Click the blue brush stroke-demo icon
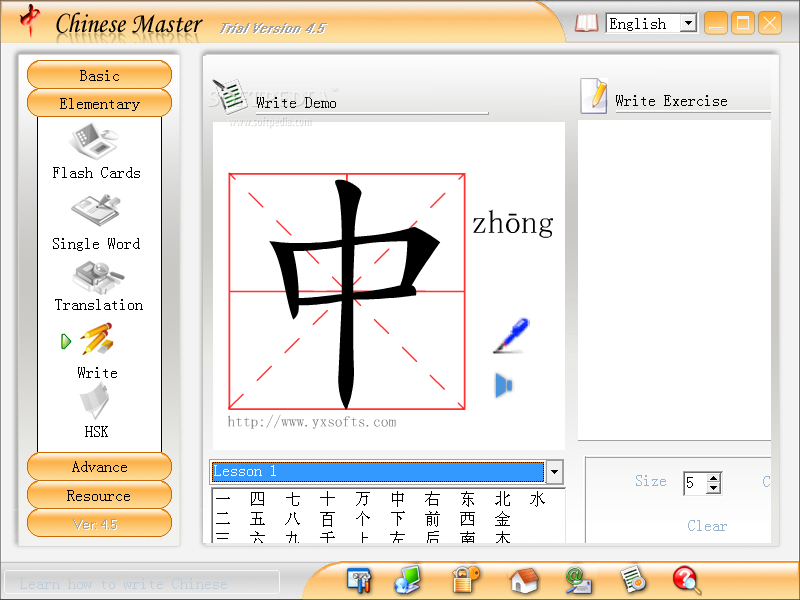 (511, 335)
